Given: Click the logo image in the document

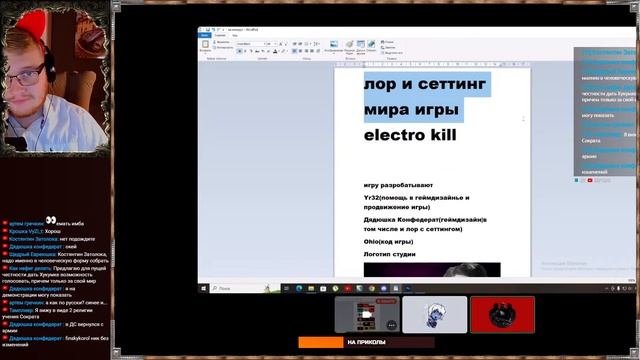Looking at the screenshot, I should 432,270.
